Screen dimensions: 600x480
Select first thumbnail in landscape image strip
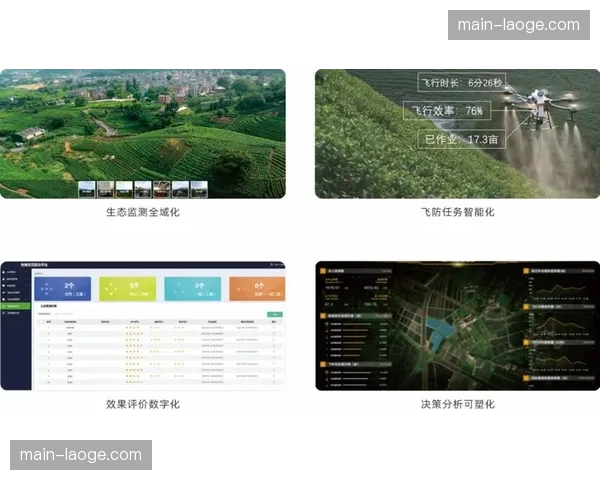[x=86, y=189]
